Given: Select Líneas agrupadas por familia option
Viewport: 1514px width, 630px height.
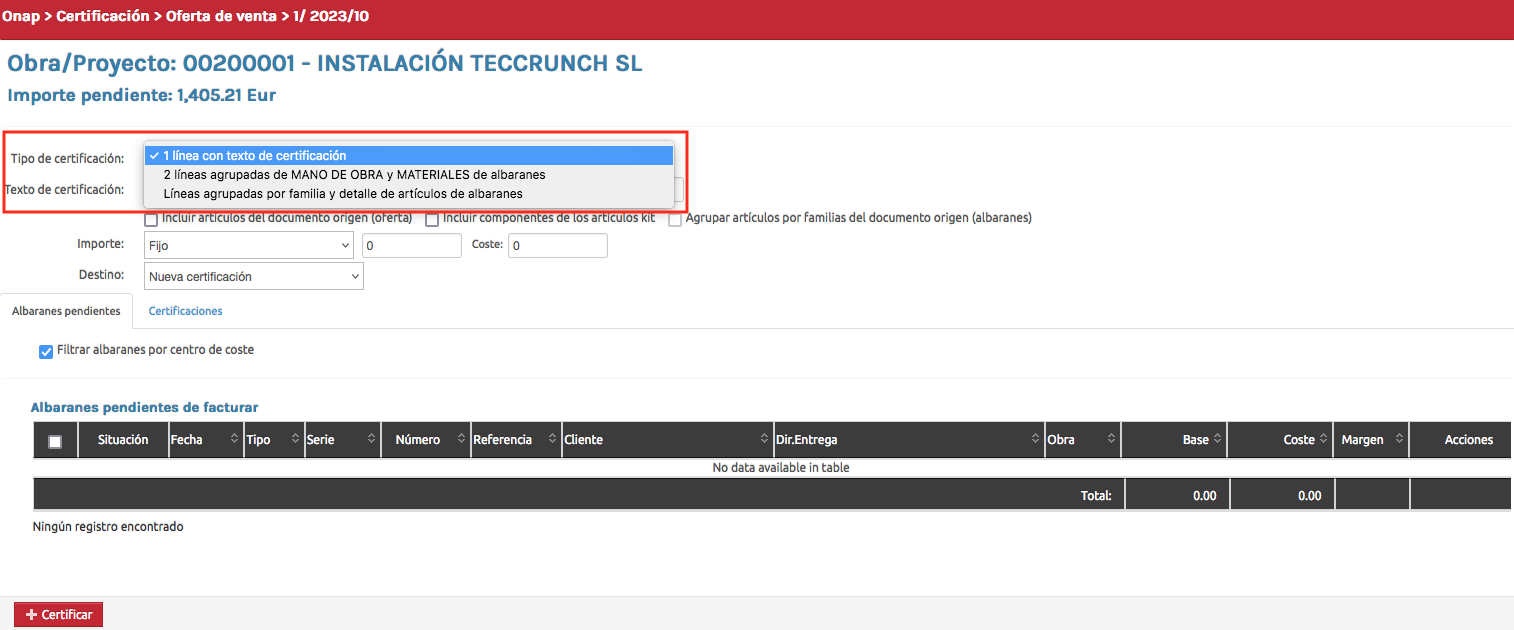Looking at the screenshot, I should [x=342, y=193].
